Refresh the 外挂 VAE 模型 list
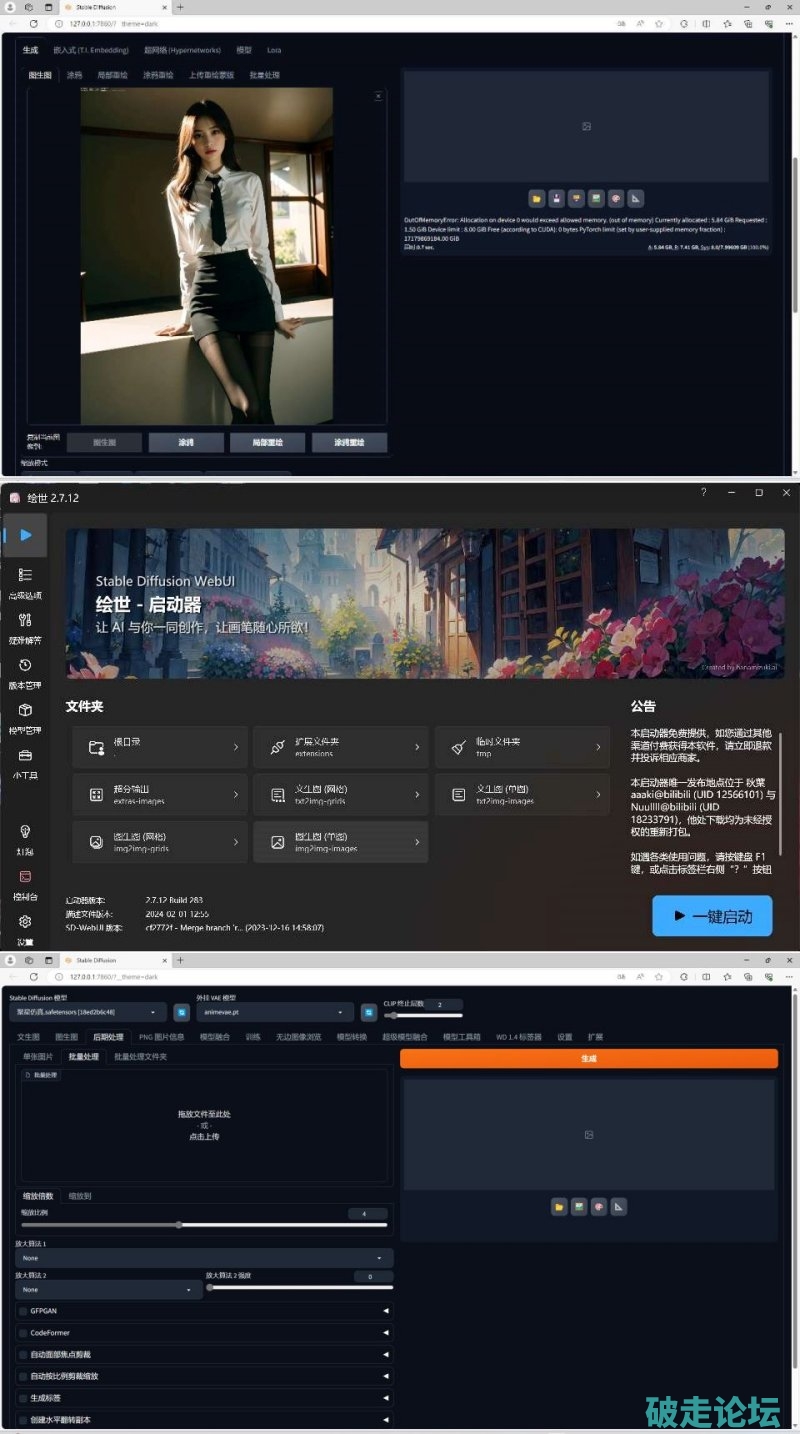 (369, 1012)
